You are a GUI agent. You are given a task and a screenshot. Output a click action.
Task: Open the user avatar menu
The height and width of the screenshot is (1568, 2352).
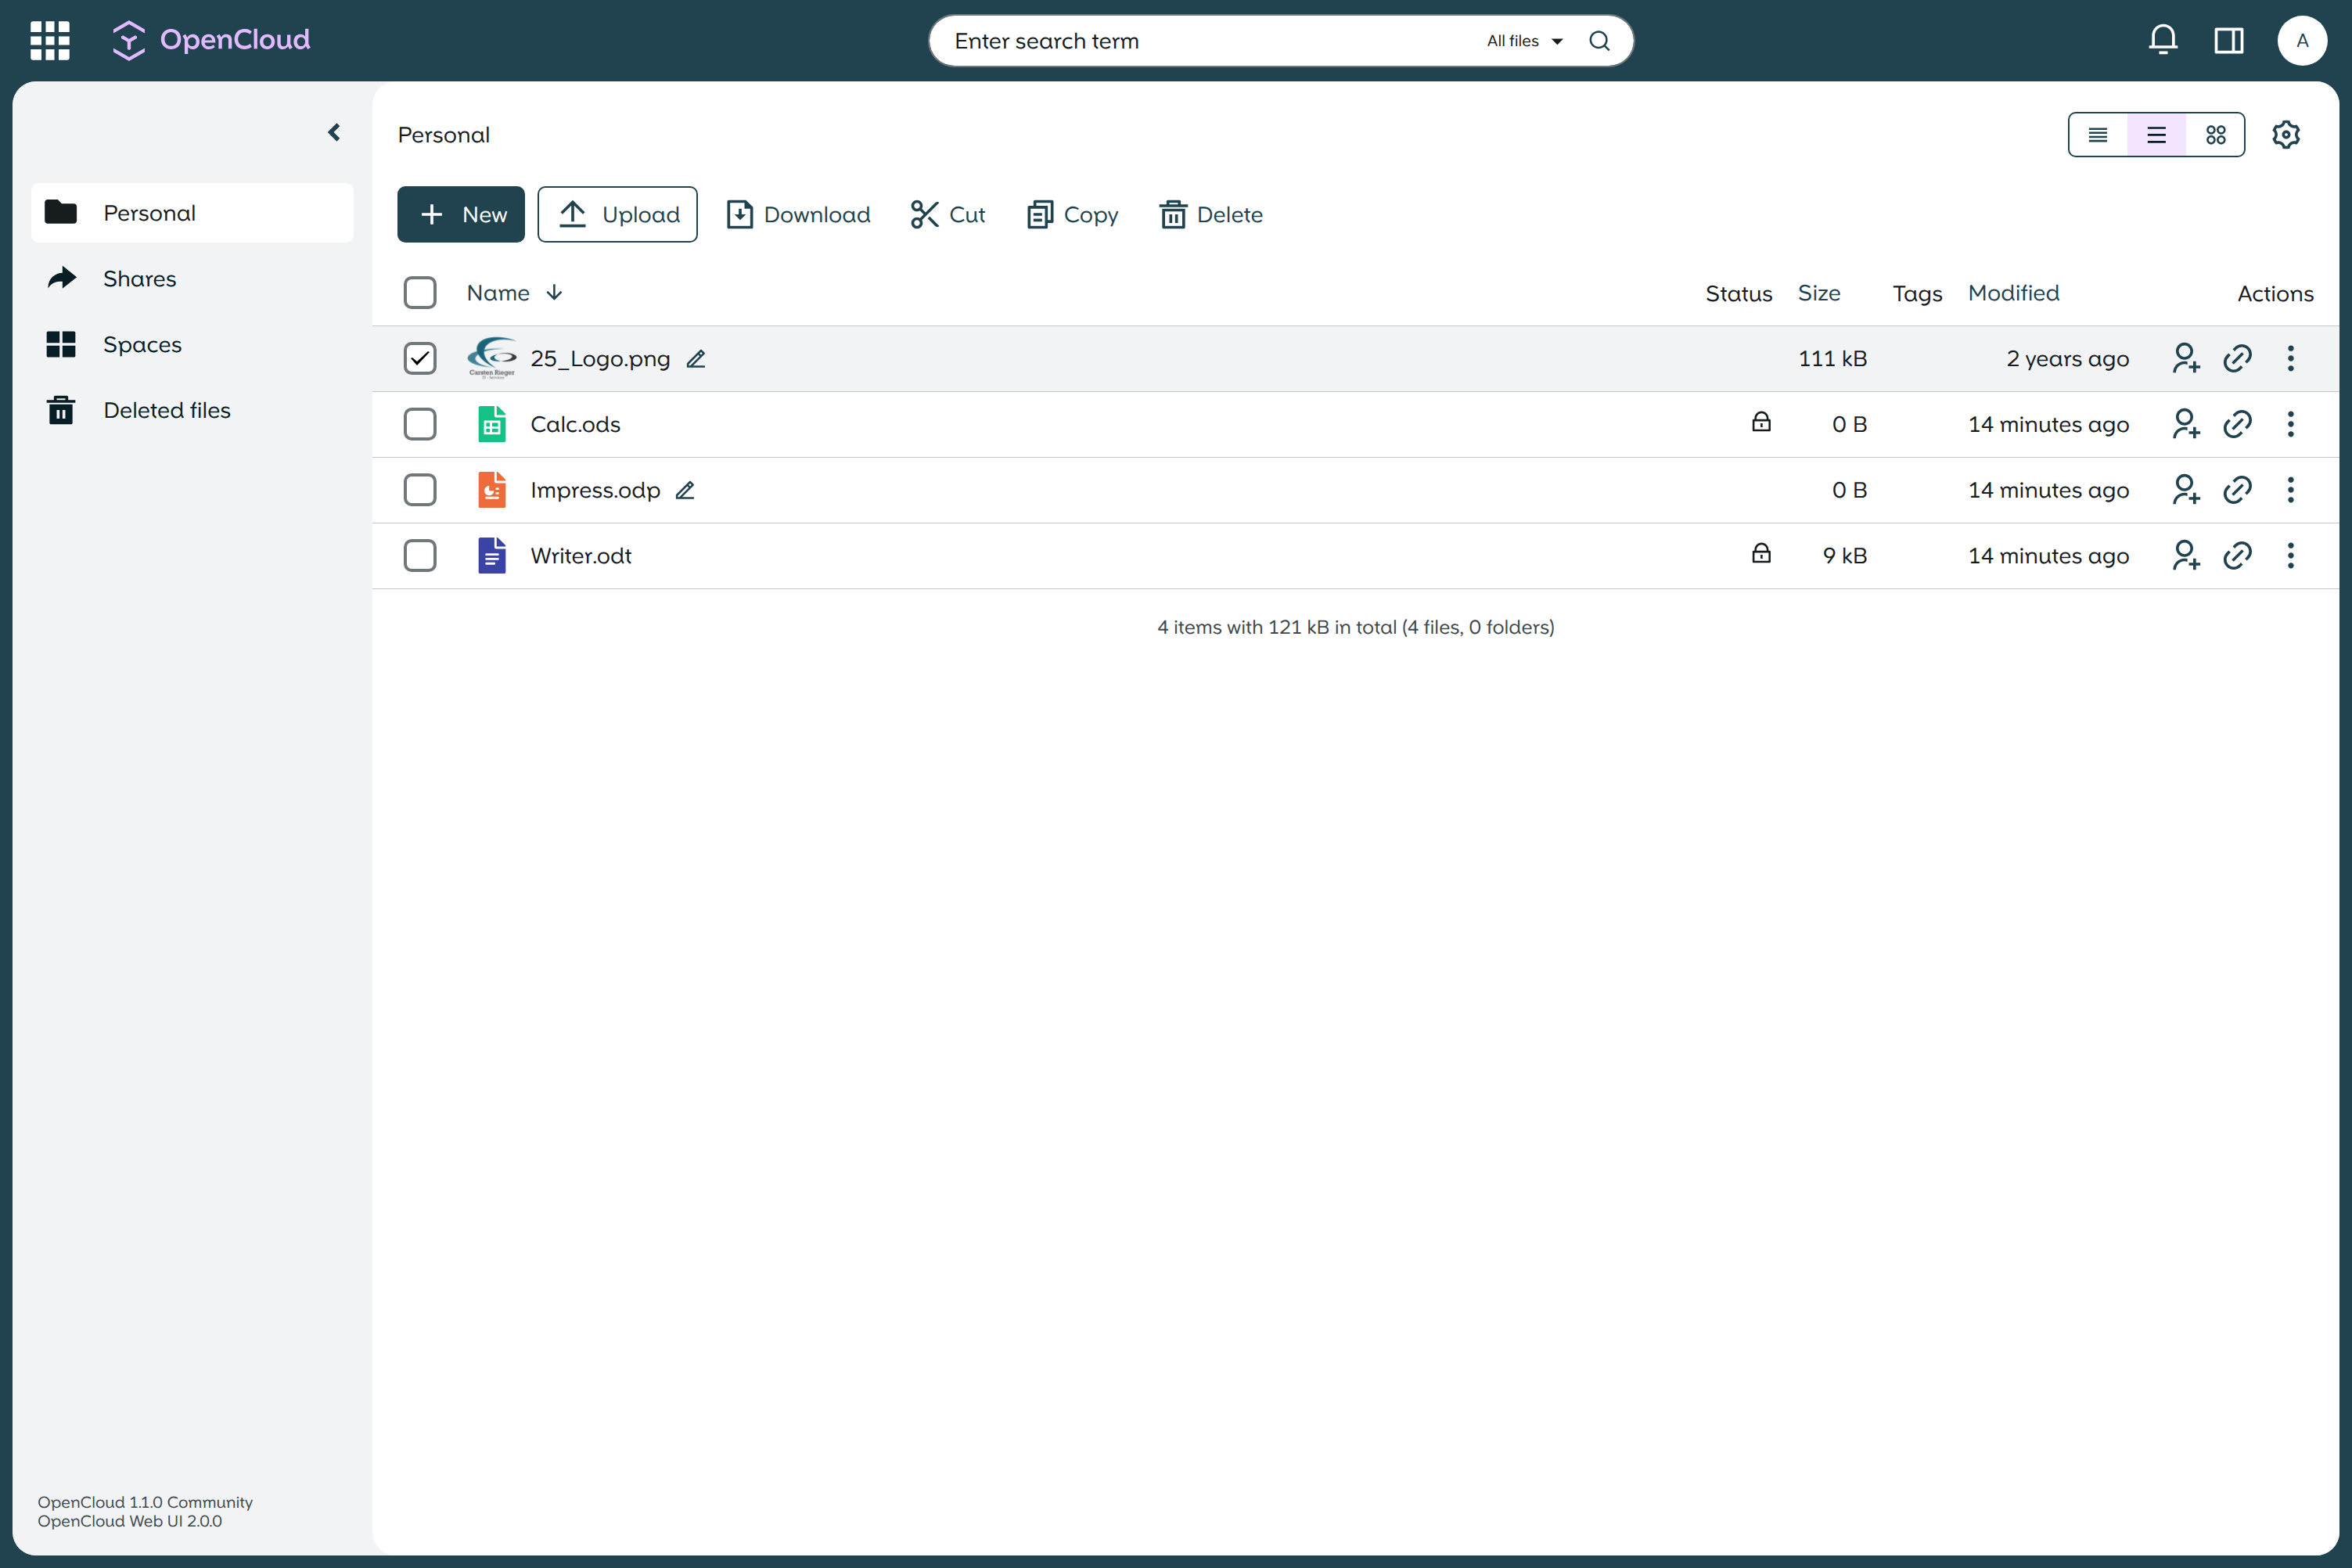pos(2302,41)
